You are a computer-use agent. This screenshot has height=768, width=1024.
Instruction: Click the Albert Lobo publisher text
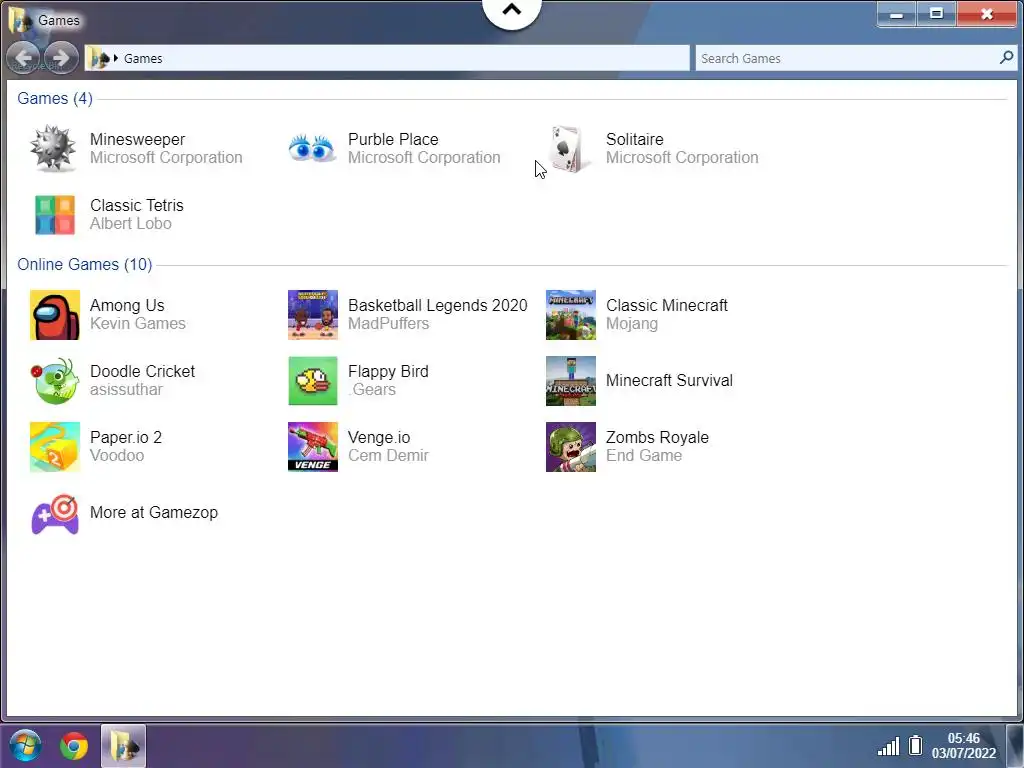(x=131, y=223)
